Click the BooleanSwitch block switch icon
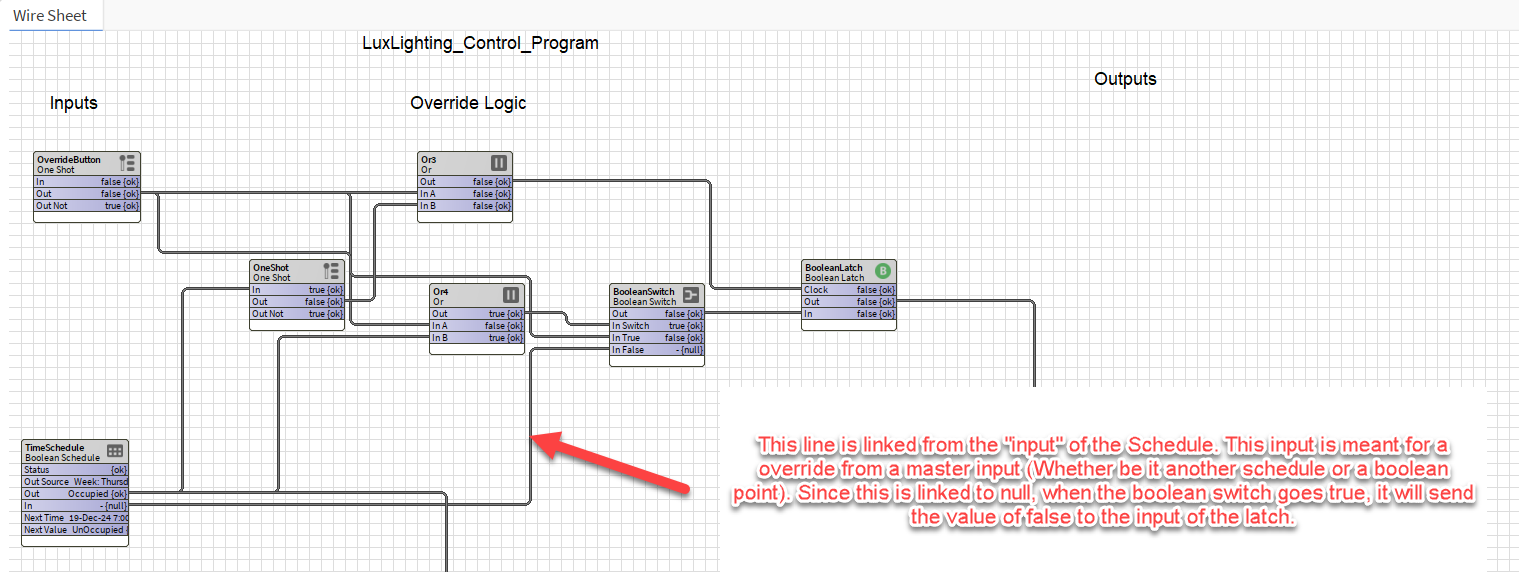 (x=691, y=295)
